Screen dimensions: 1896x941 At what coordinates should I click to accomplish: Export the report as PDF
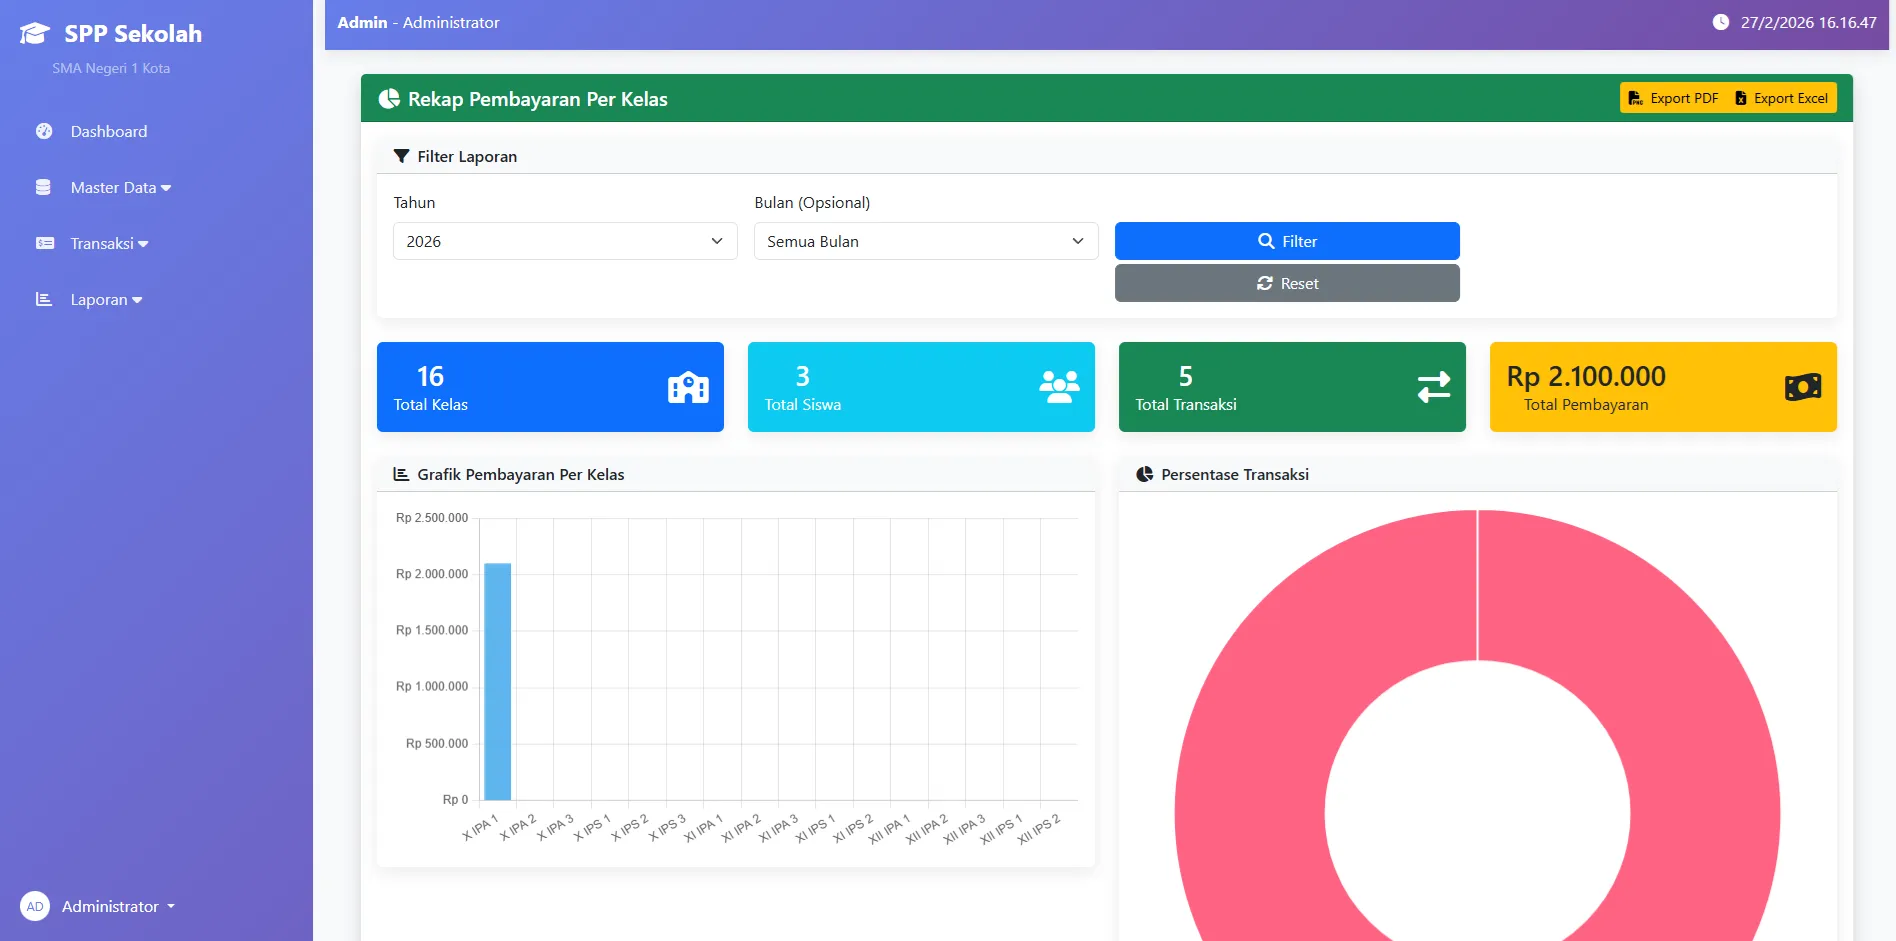point(1673,98)
